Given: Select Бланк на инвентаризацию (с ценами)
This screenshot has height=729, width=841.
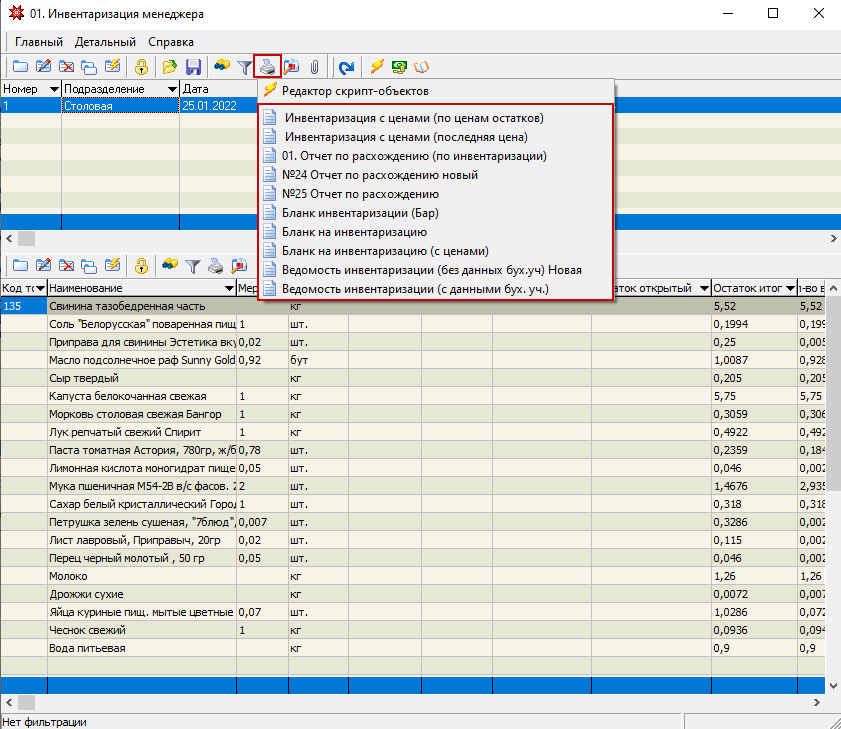Looking at the screenshot, I should (x=436, y=251).
